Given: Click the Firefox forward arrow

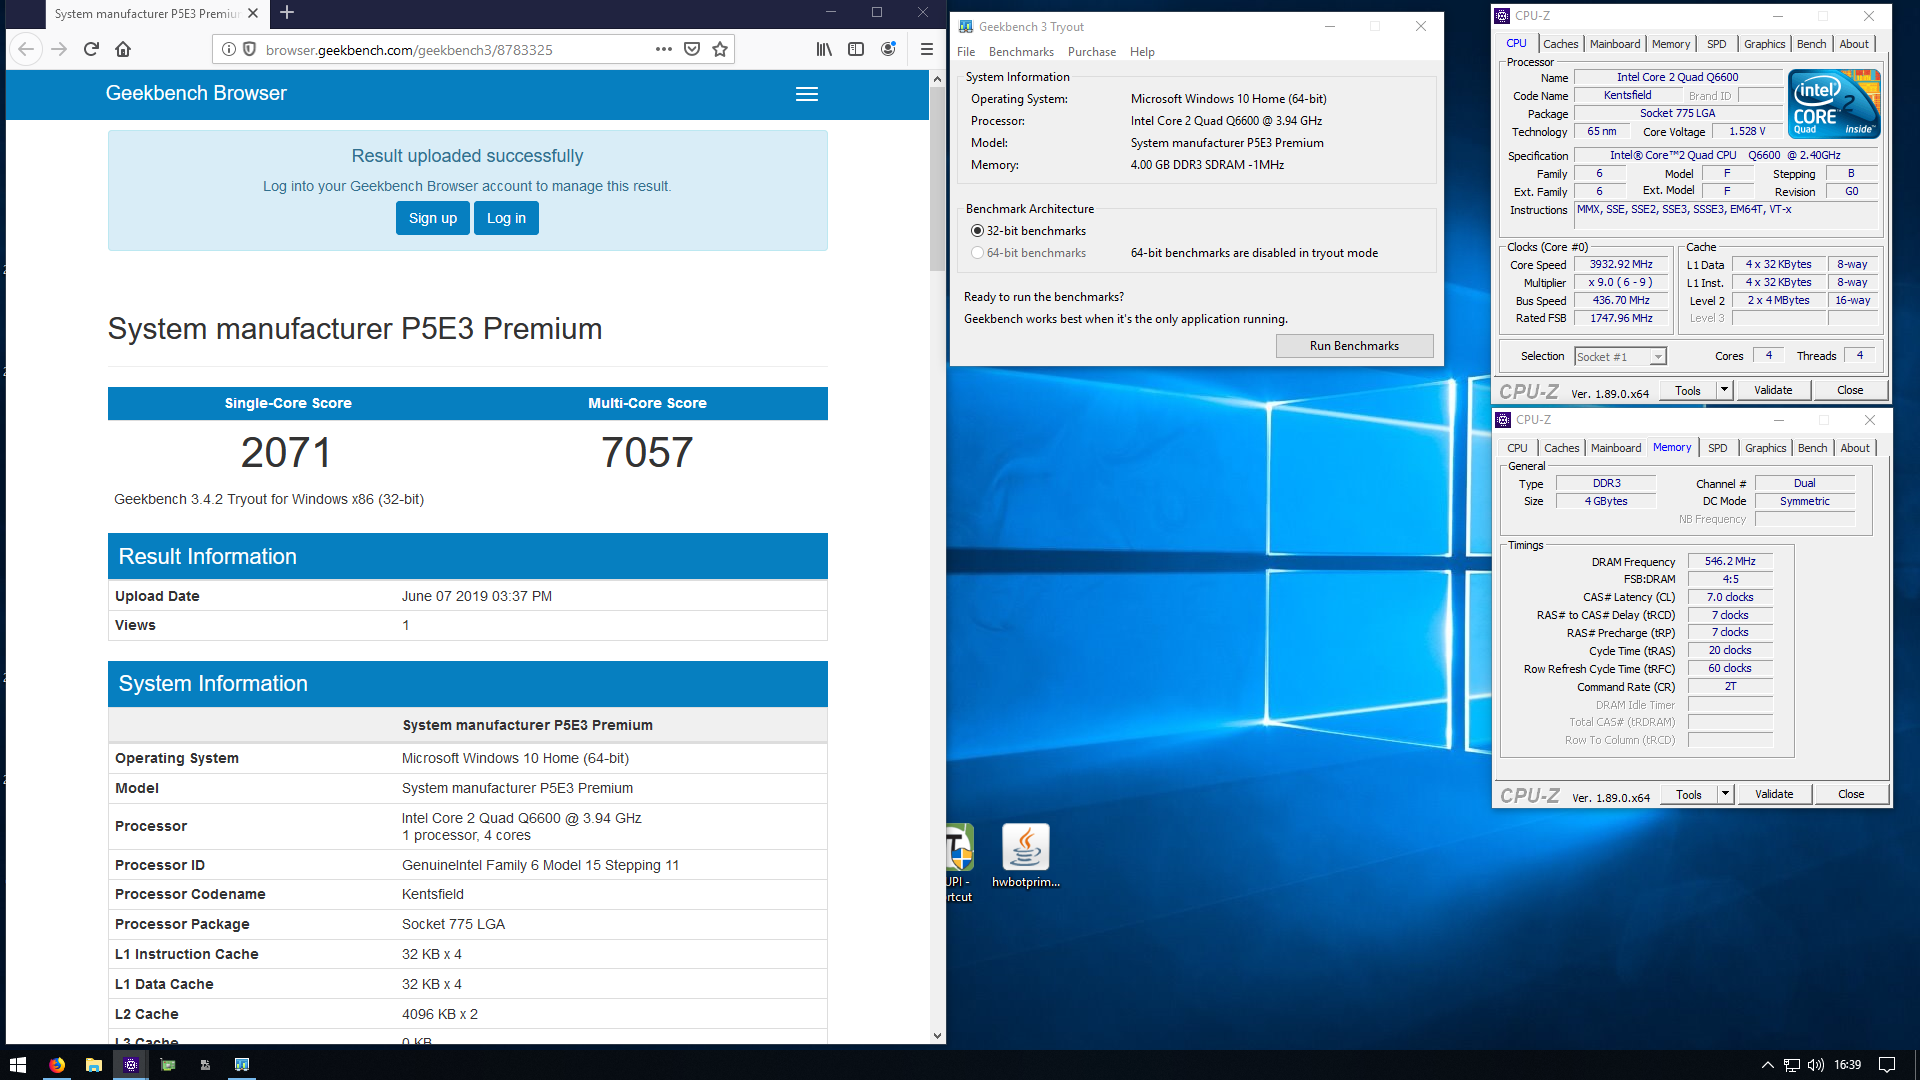Looking at the screenshot, I should 59,49.
